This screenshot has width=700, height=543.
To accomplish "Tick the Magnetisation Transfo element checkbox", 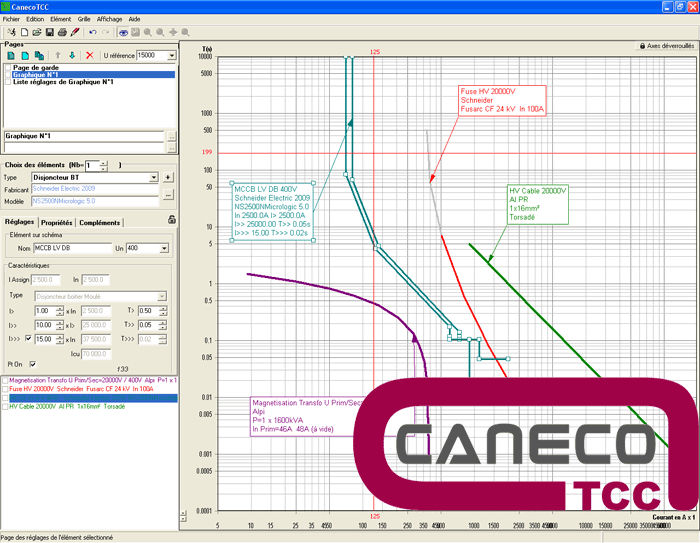I will (x=5, y=380).
